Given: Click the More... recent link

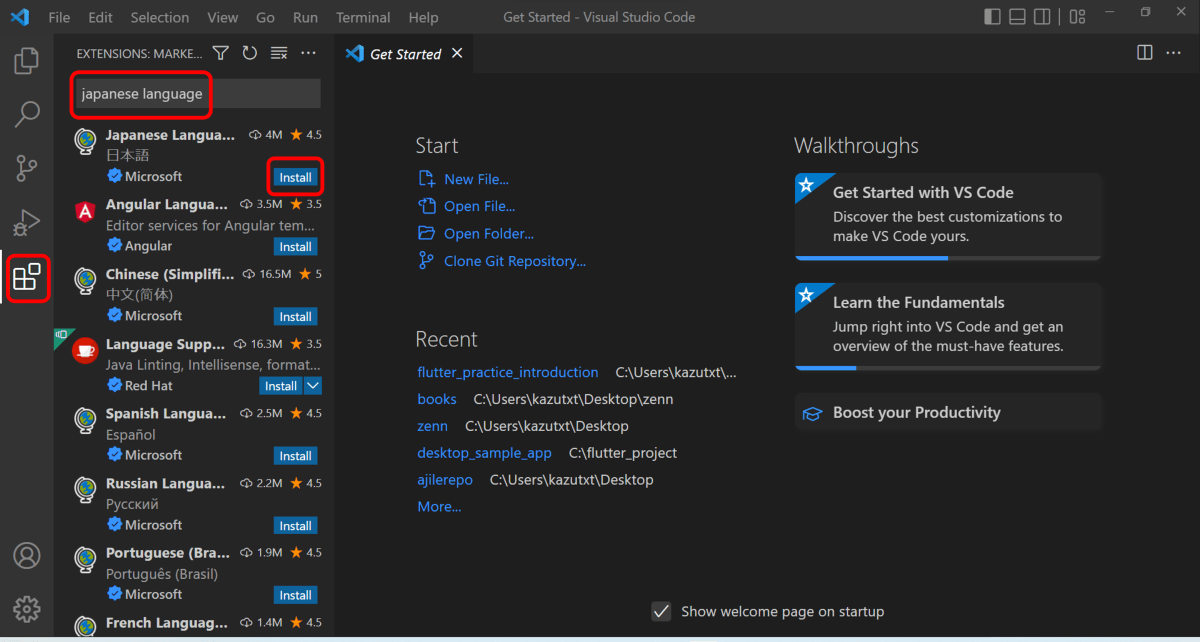Looking at the screenshot, I should click(x=439, y=507).
